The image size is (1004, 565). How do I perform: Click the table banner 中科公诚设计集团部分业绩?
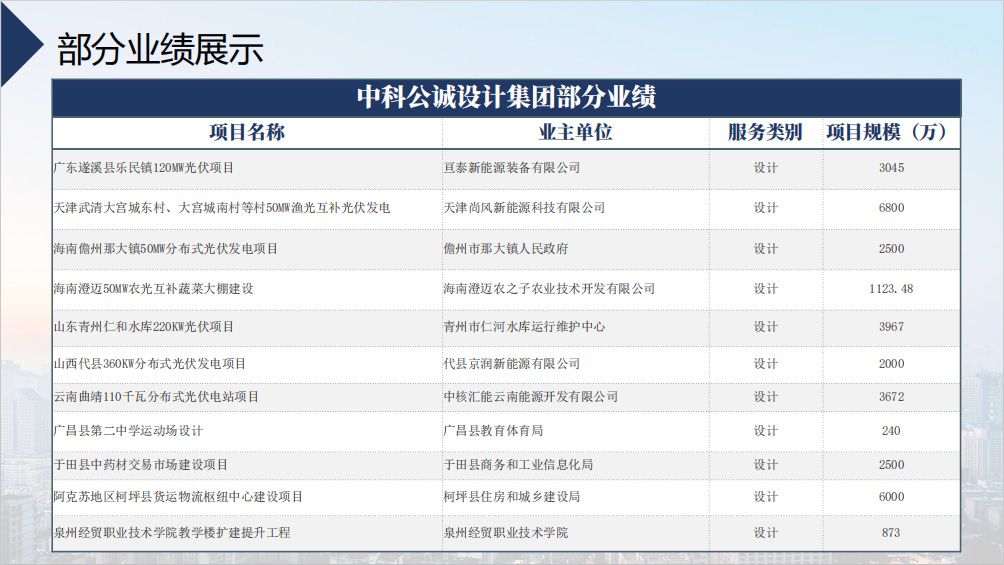(506, 98)
